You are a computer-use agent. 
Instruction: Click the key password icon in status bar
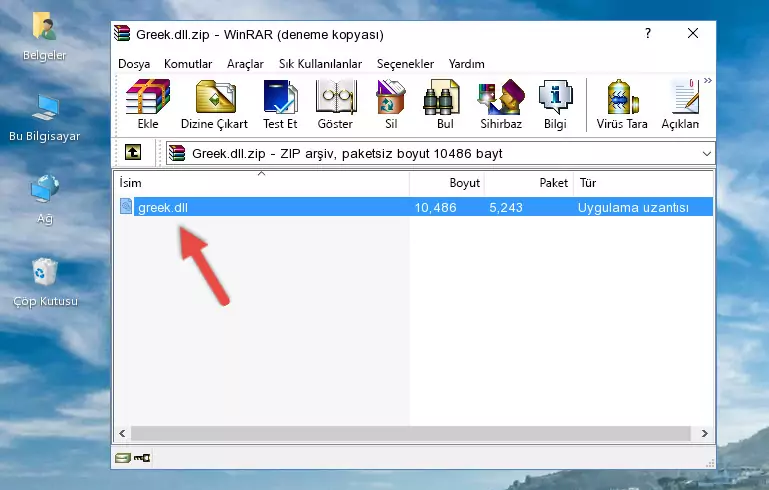tap(142, 458)
